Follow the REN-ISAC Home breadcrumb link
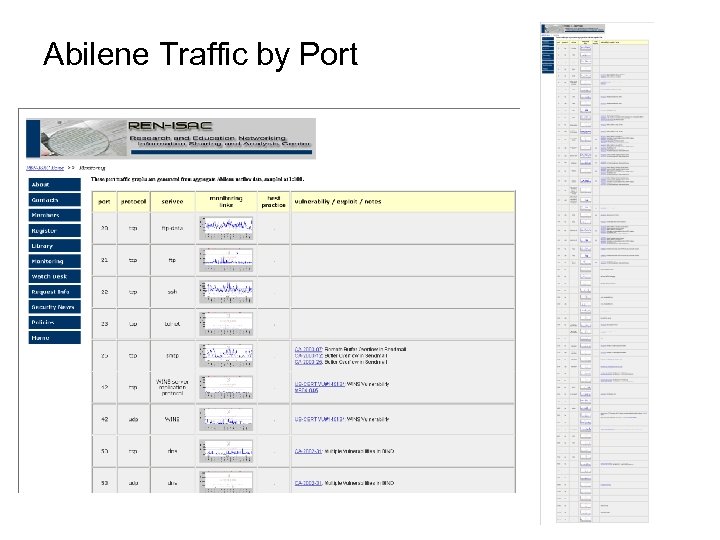The width and height of the screenshot is (720, 540). [45, 168]
